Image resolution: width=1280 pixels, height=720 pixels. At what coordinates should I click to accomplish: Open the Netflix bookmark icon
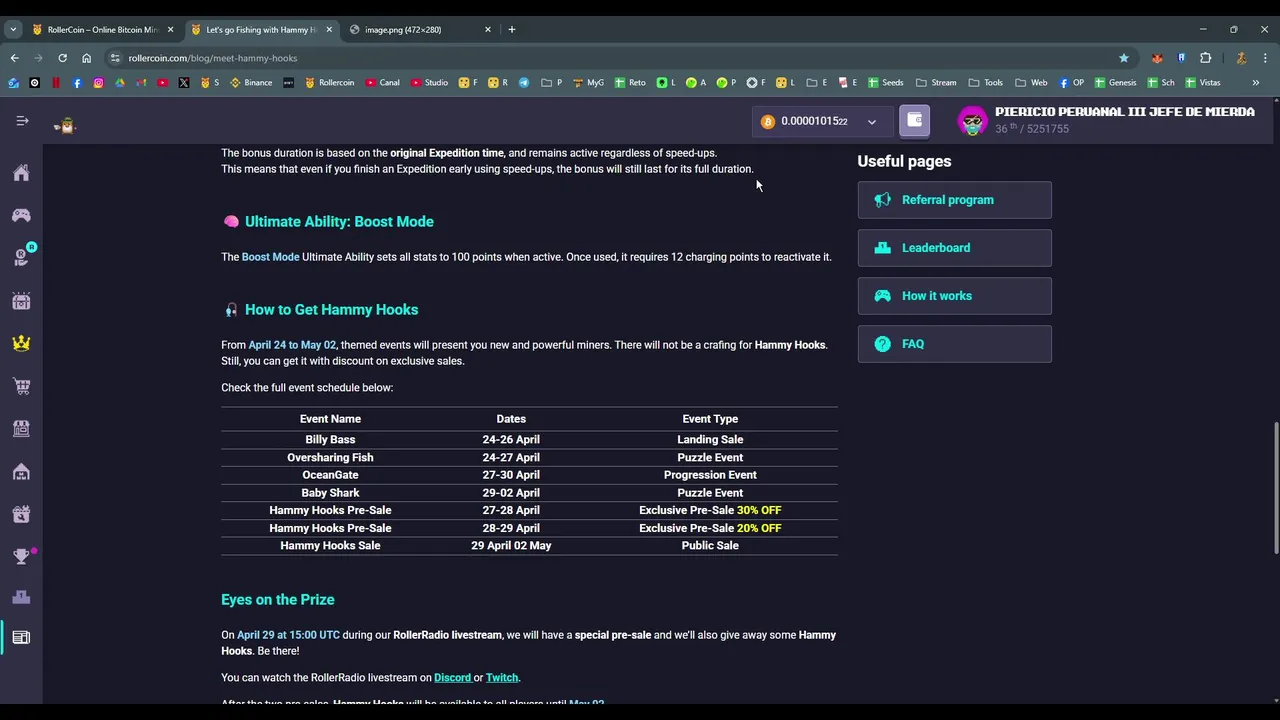click(56, 83)
